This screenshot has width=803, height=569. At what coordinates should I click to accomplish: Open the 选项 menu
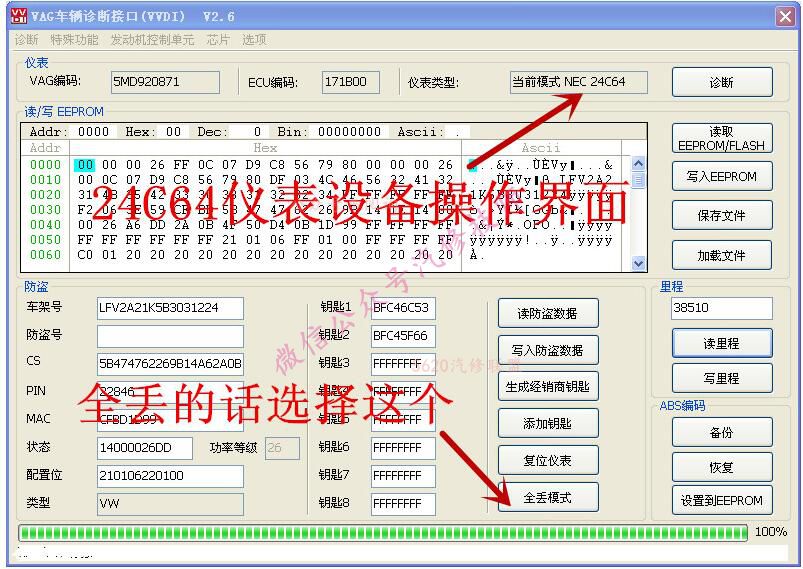click(254, 39)
